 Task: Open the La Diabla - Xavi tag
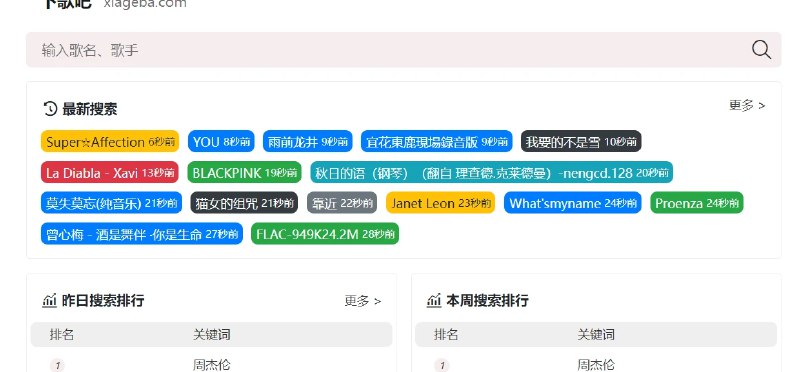pyautogui.click(x=110, y=172)
